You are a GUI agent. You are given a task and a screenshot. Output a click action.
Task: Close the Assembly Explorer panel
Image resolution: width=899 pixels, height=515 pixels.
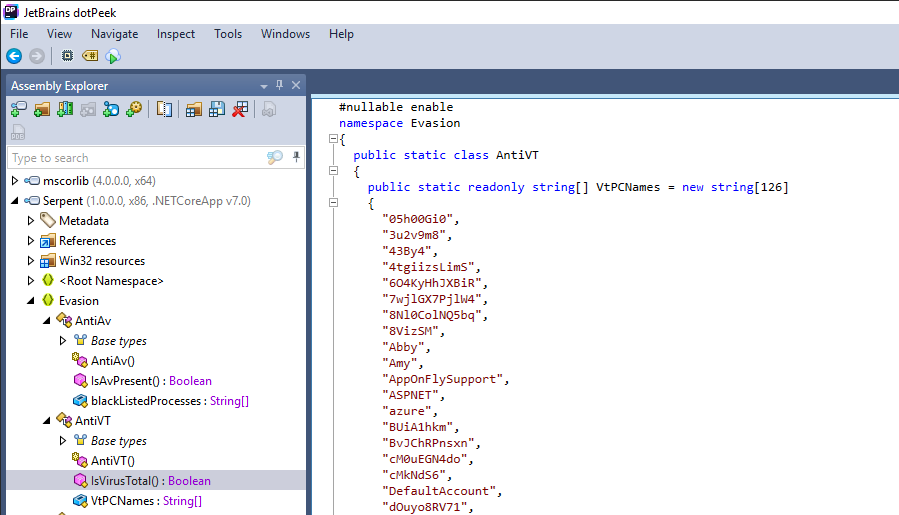point(296,85)
